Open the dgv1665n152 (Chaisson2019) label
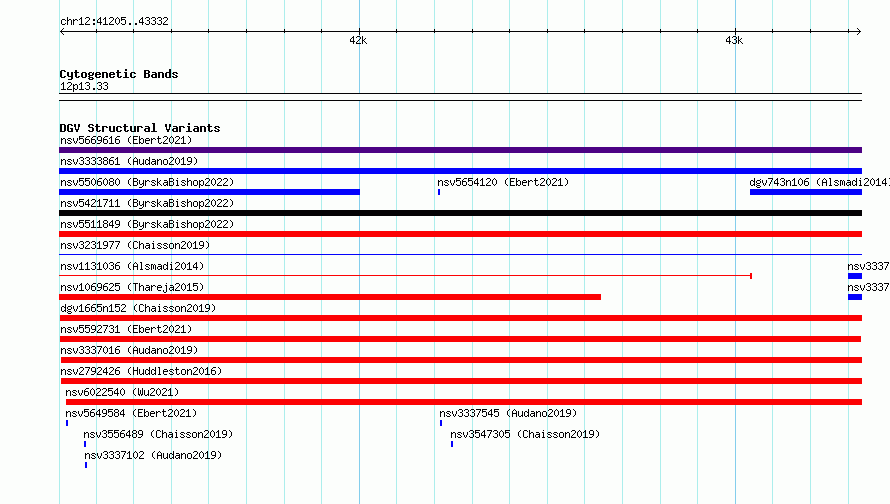This screenshot has height=504, width=890. pyautogui.click(x=138, y=308)
